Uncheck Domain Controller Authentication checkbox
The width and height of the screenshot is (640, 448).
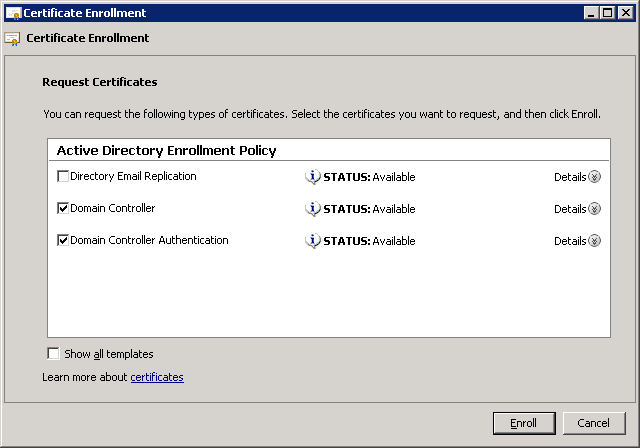(63, 241)
